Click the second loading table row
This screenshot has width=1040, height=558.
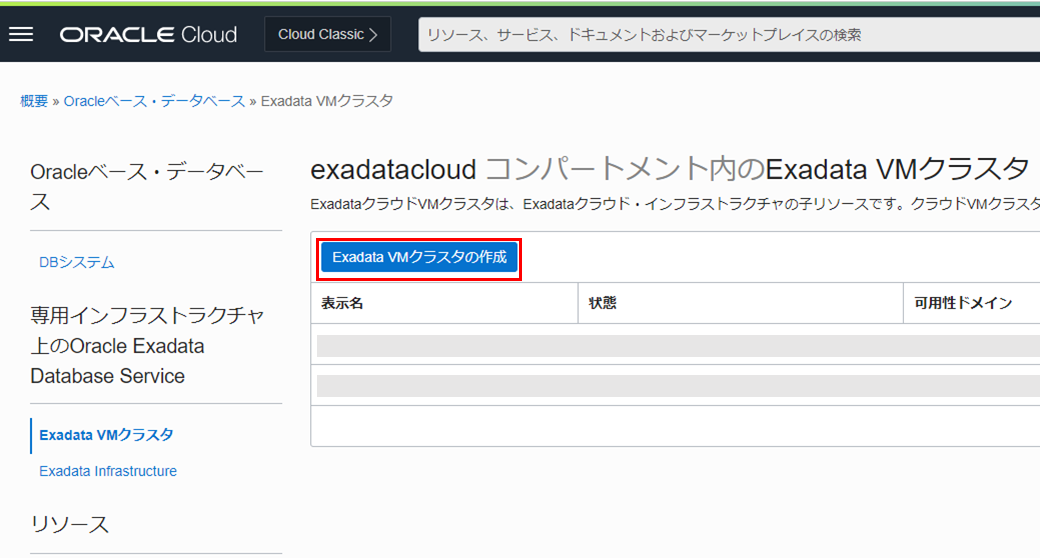pyautogui.click(x=676, y=385)
